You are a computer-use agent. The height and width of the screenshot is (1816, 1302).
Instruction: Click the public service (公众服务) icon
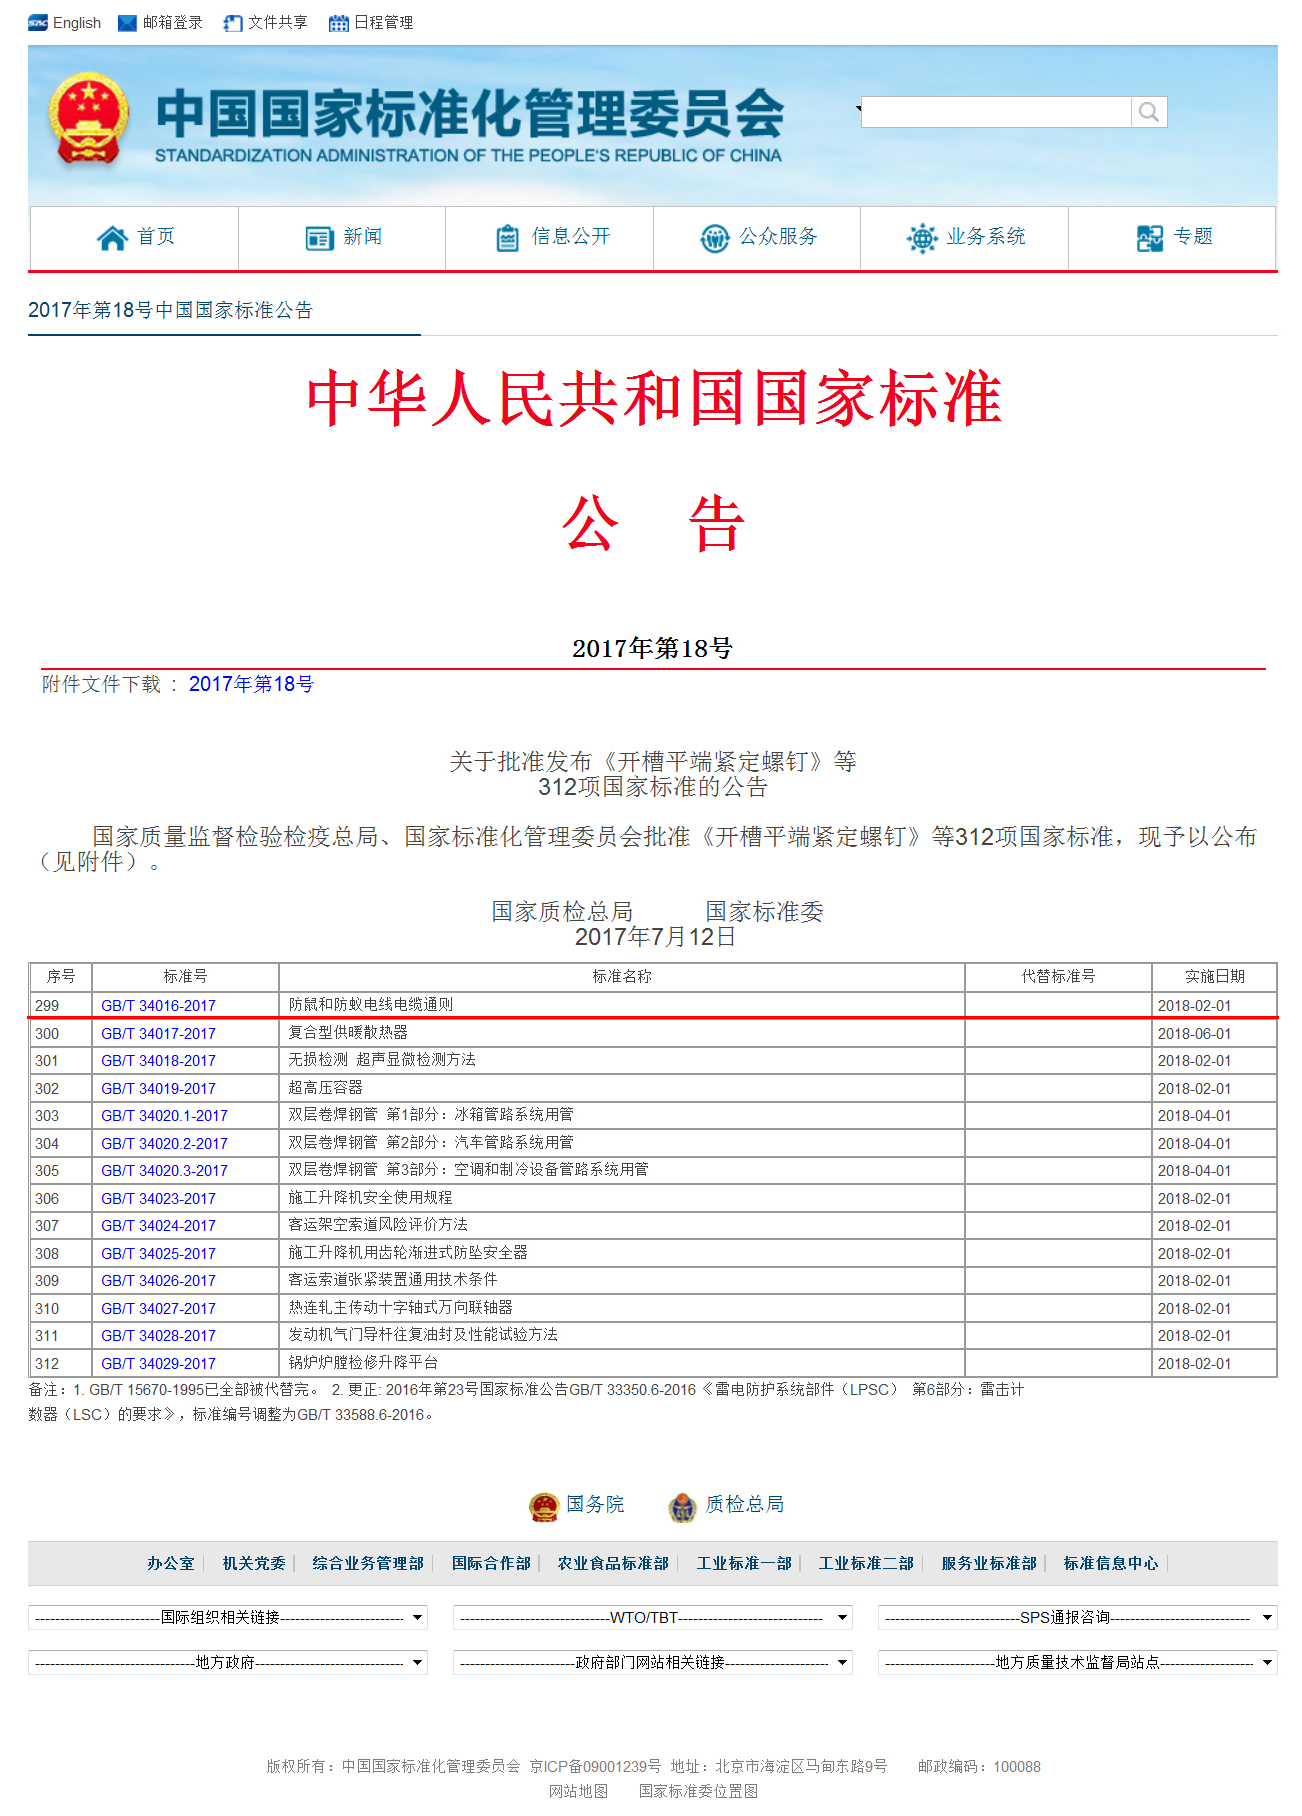[x=714, y=238]
